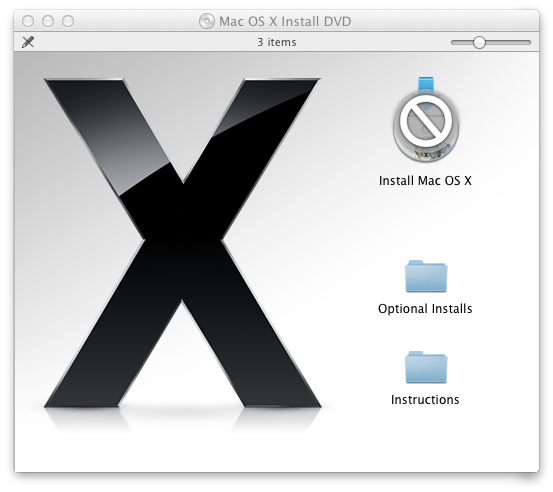
Task: Select the 'Install Mac OS X' label
Action: 425,181
